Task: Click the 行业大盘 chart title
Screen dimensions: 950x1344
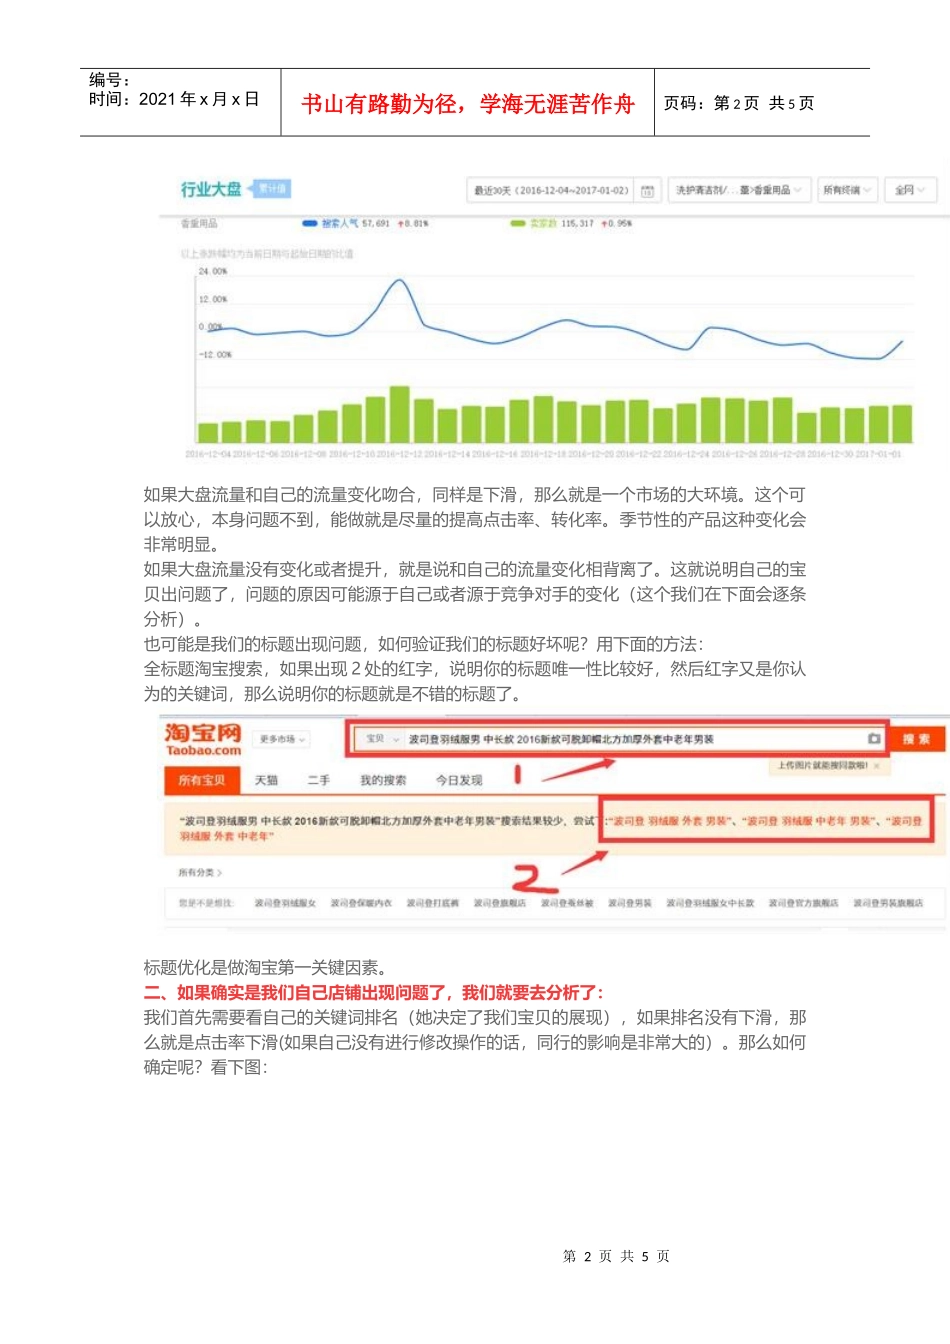Action: 211,189
